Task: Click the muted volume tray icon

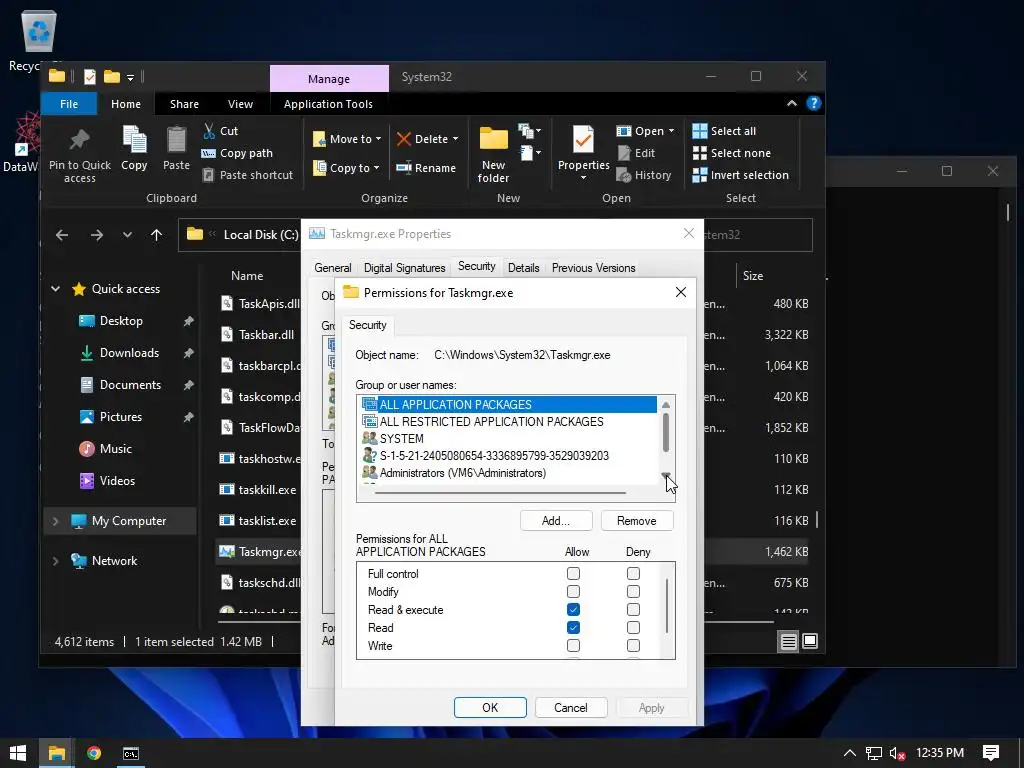Action: point(898,753)
